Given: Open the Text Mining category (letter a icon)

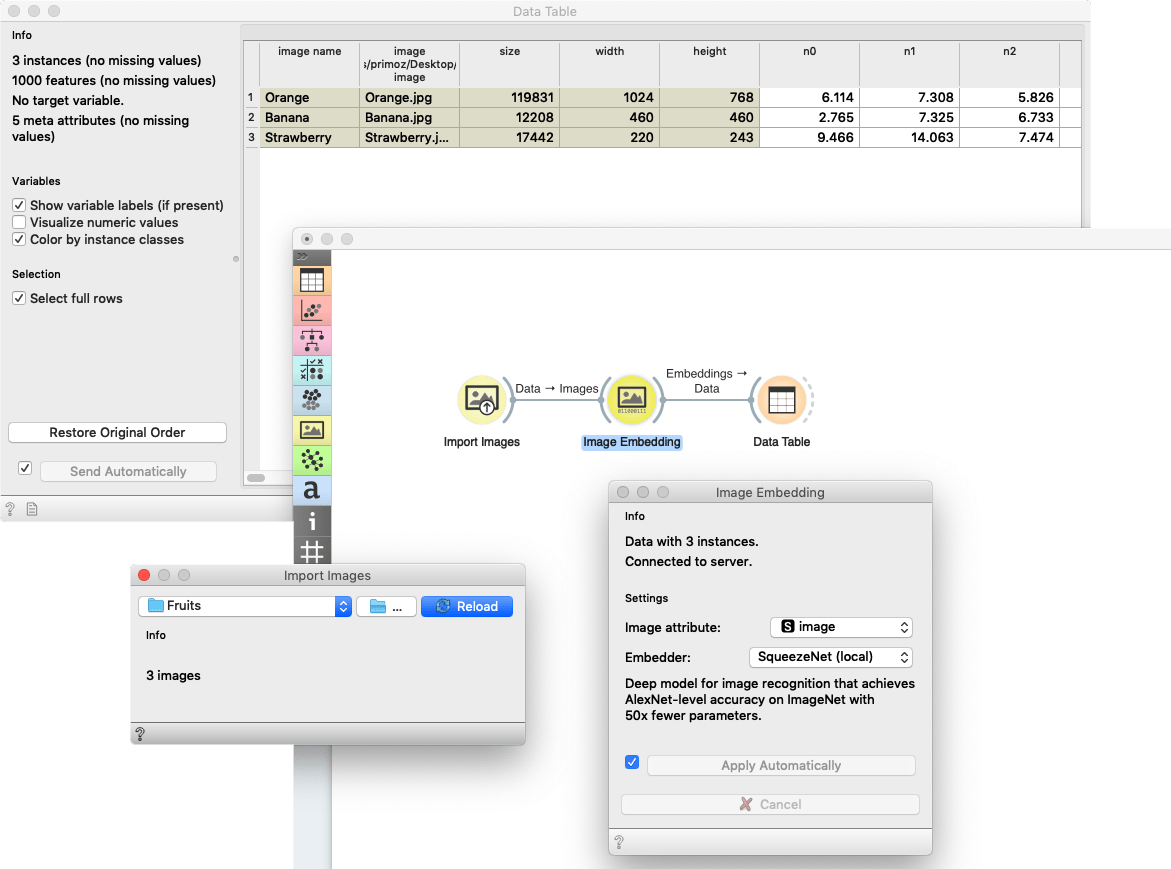Looking at the screenshot, I should (311, 490).
